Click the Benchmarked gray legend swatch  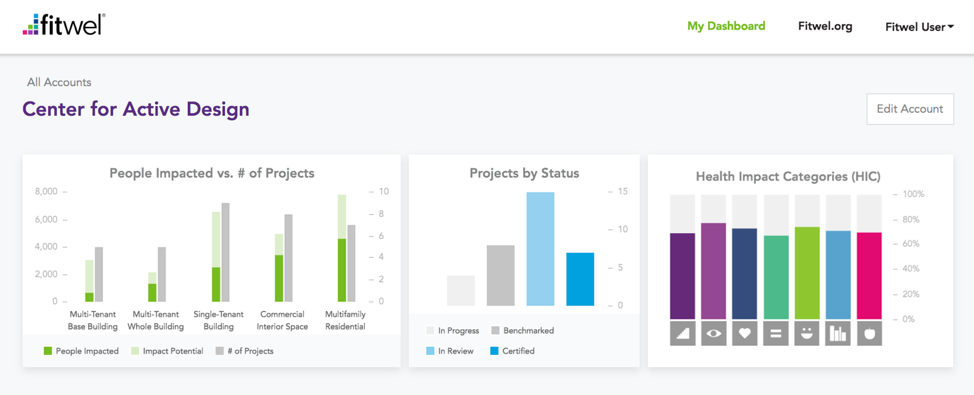[x=495, y=330]
